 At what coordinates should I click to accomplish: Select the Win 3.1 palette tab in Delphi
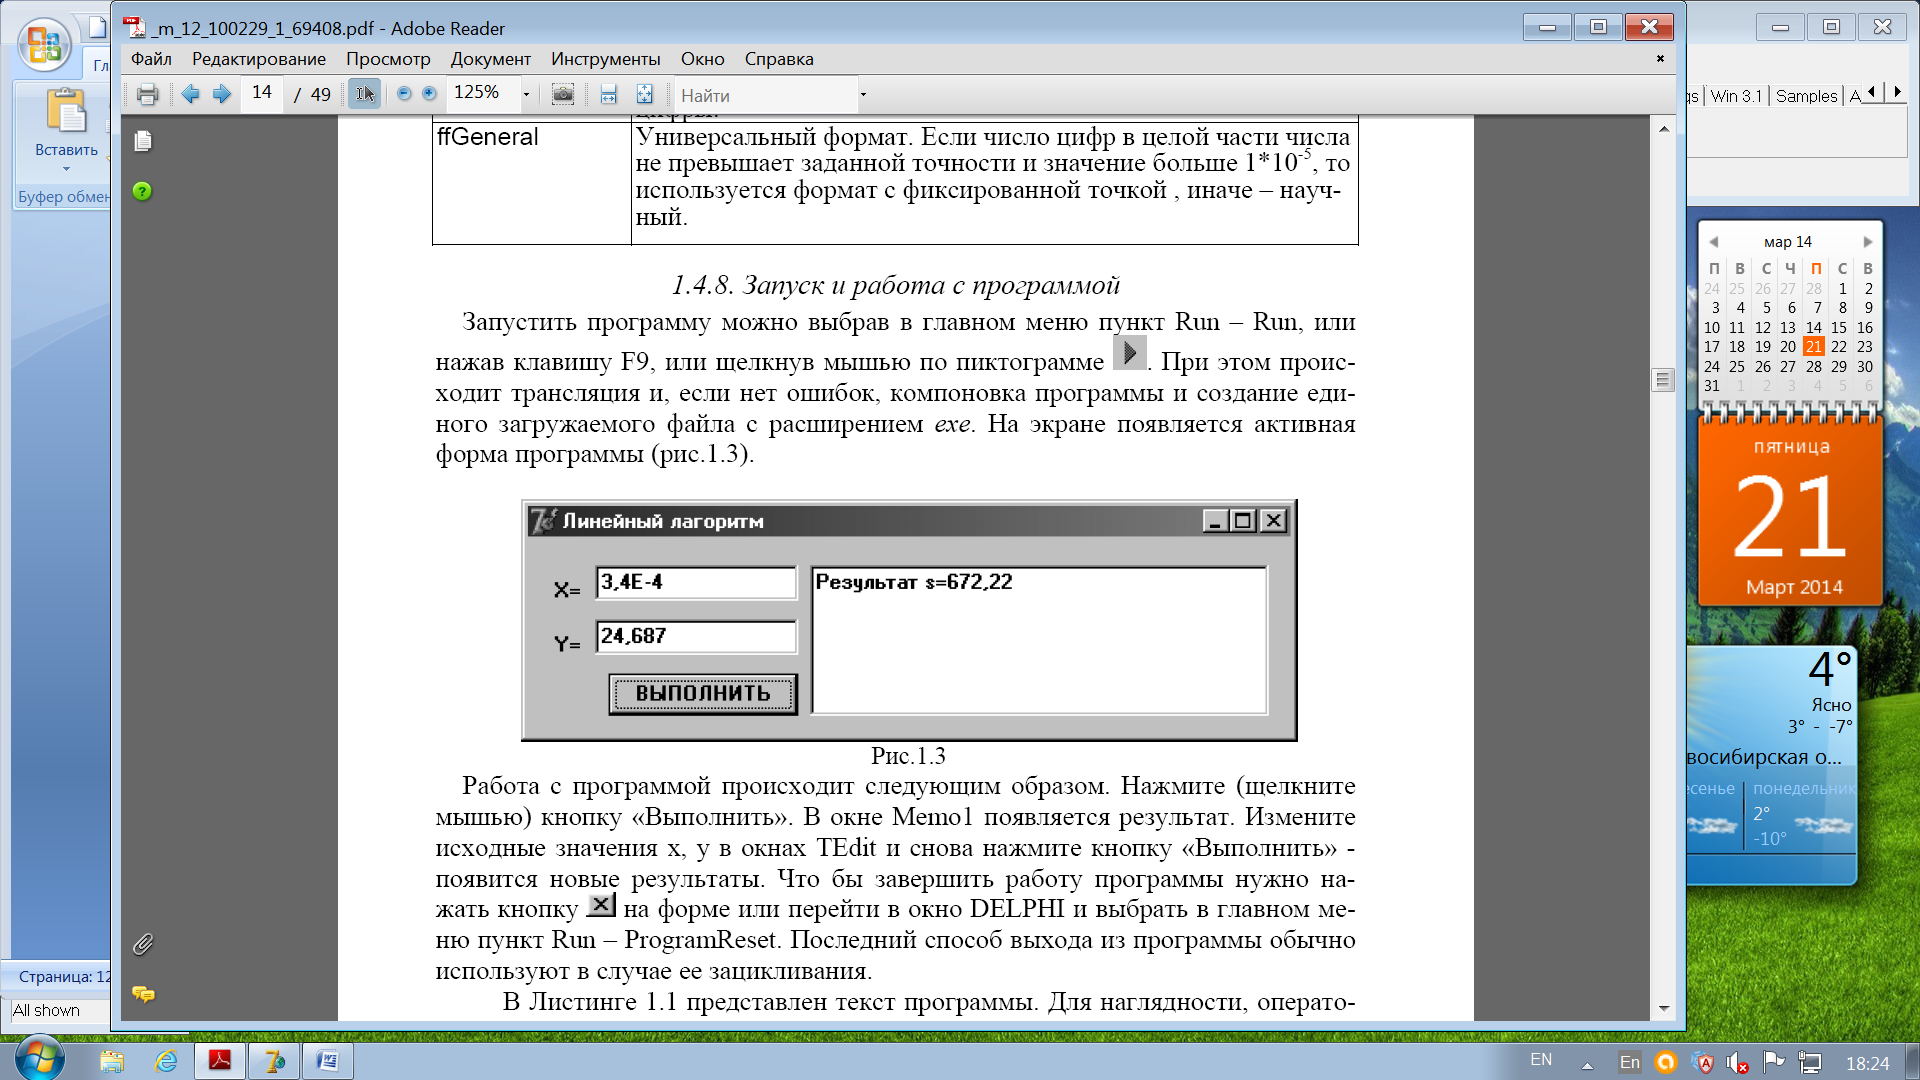click(x=1736, y=96)
